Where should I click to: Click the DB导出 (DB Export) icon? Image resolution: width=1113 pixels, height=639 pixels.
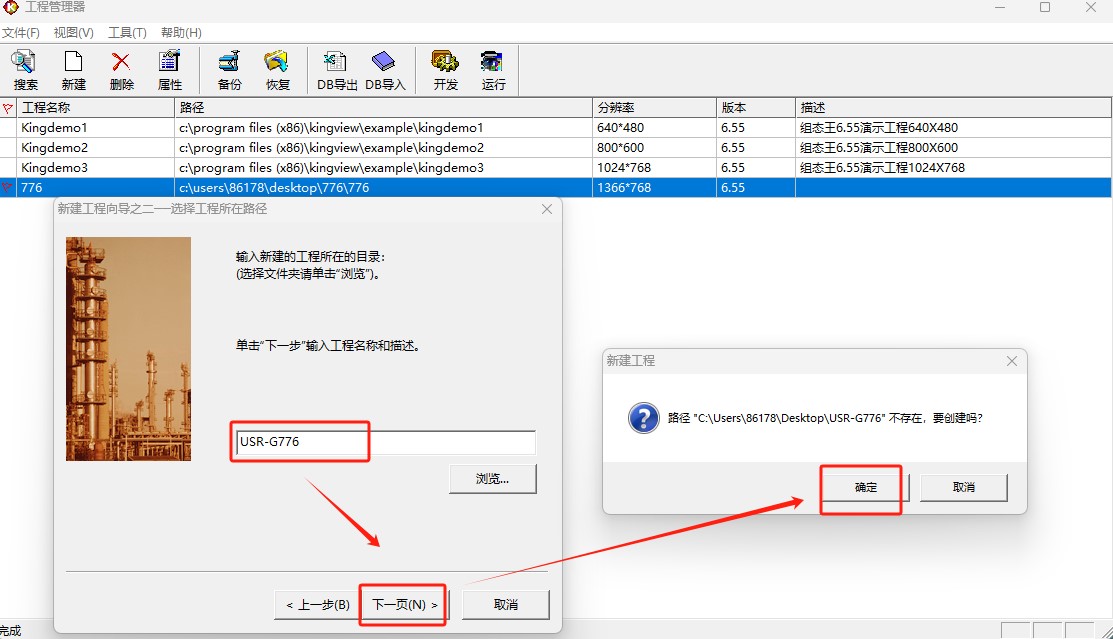[337, 70]
